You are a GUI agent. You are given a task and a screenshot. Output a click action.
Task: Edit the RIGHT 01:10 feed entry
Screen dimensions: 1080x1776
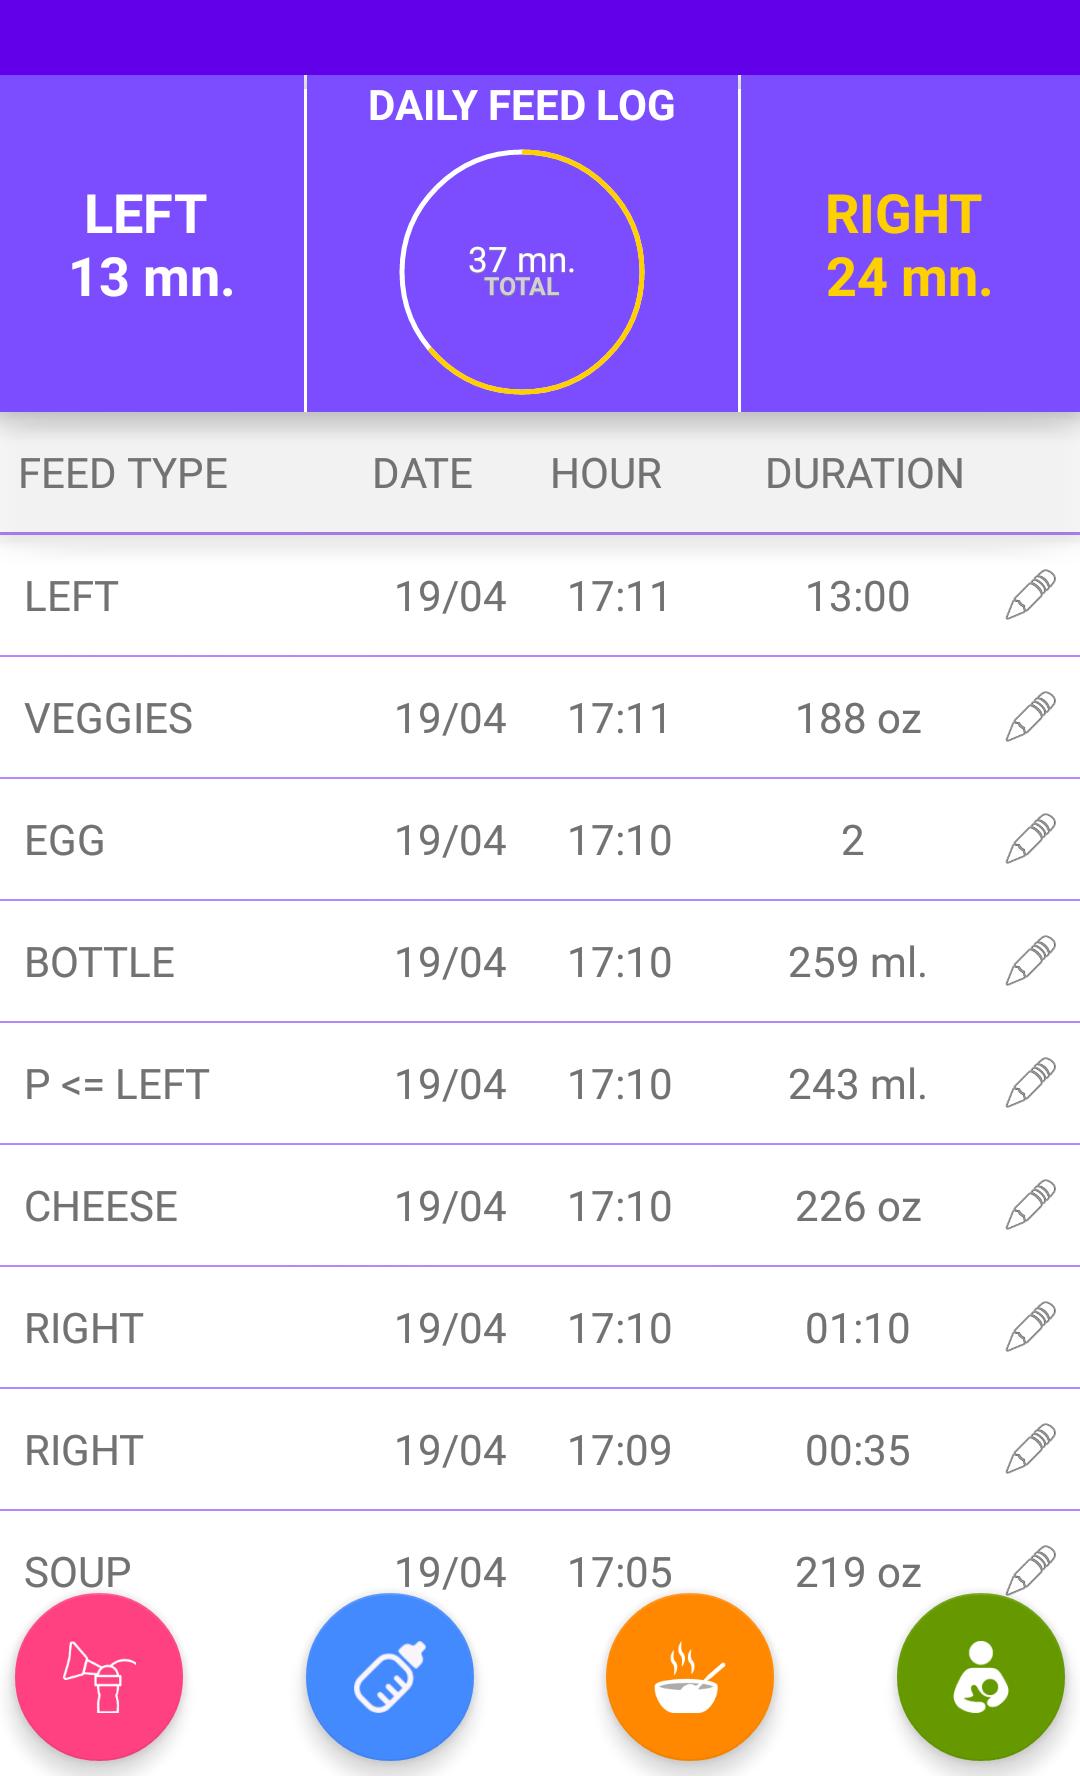[x=1030, y=1328]
